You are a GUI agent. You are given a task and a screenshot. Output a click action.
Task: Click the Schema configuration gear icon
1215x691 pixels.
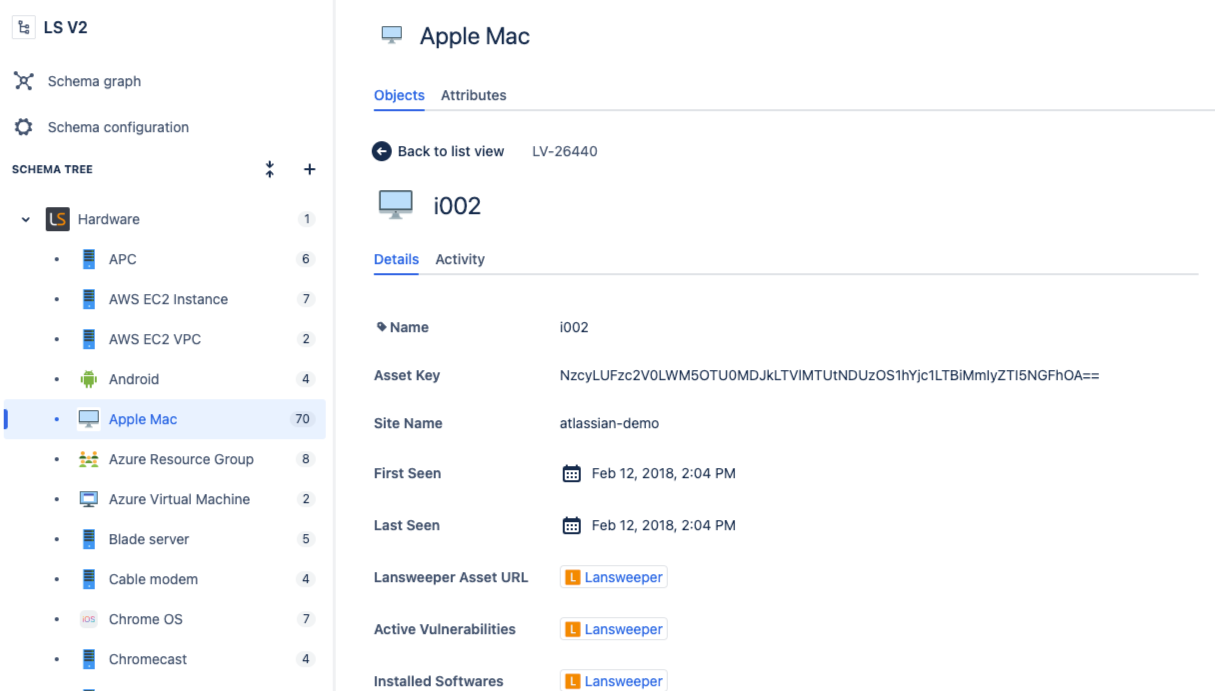click(x=24, y=127)
